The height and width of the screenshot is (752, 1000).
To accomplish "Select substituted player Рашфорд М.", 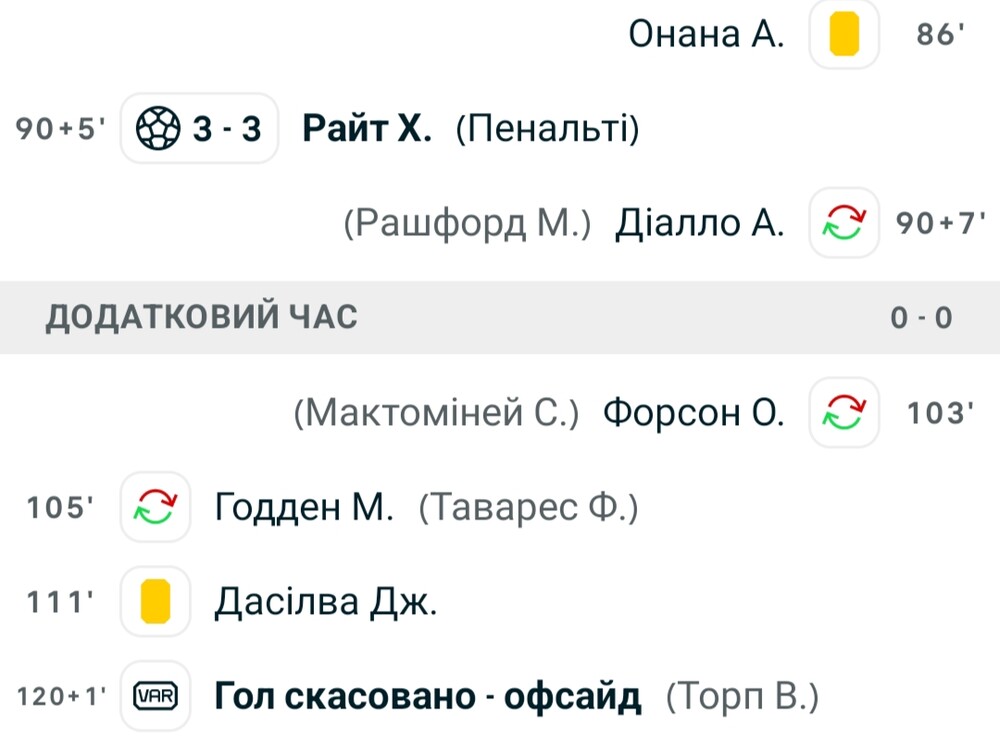I will 467,224.
